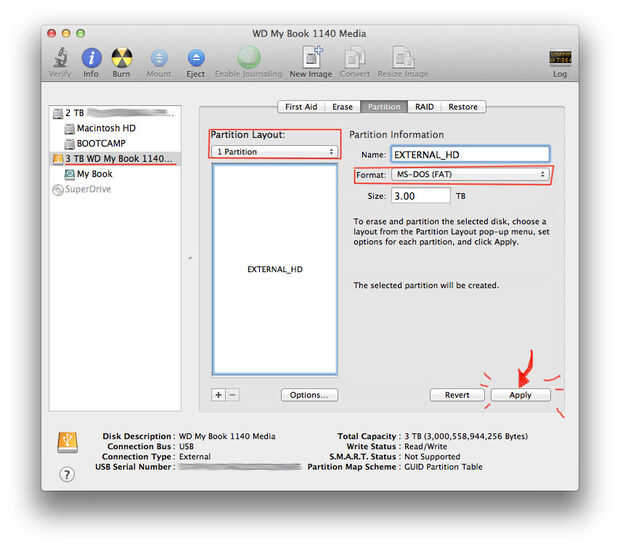Image resolution: width=620 pixels, height=548 pixels.
Task: Click the Total Capacity value text
Action: (x=466, y=436)
